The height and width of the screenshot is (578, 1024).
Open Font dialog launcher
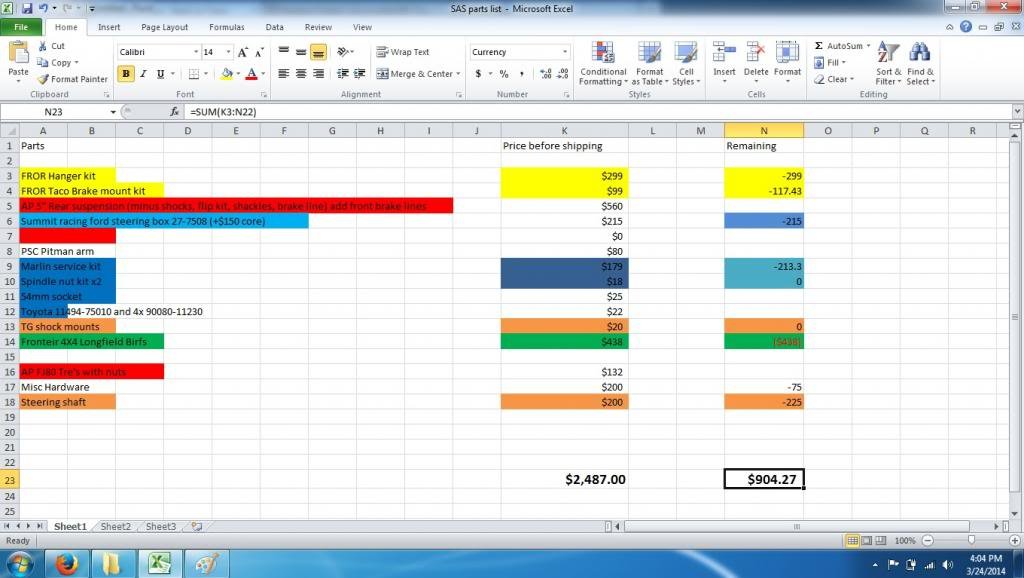click(x=264, y=95)
